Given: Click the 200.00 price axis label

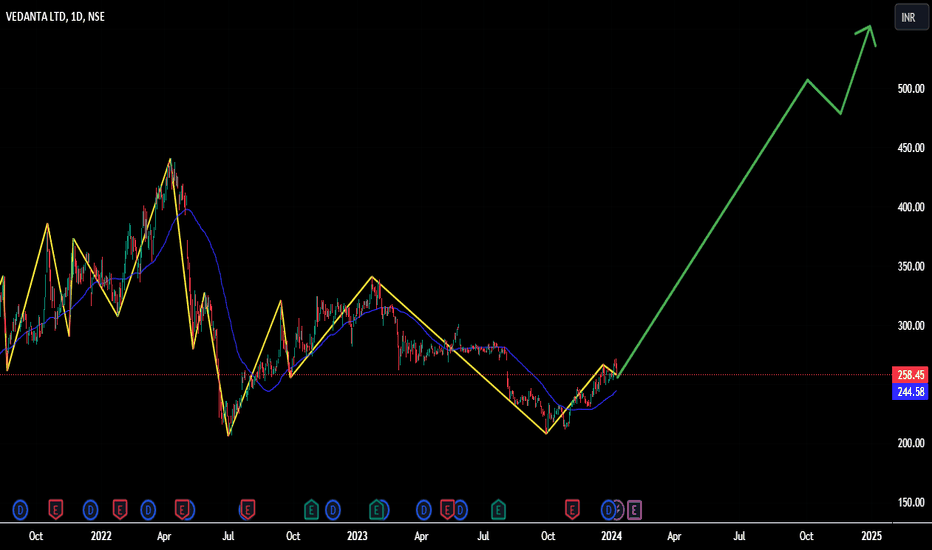Looking at the screenshot, I should [911, 443].
